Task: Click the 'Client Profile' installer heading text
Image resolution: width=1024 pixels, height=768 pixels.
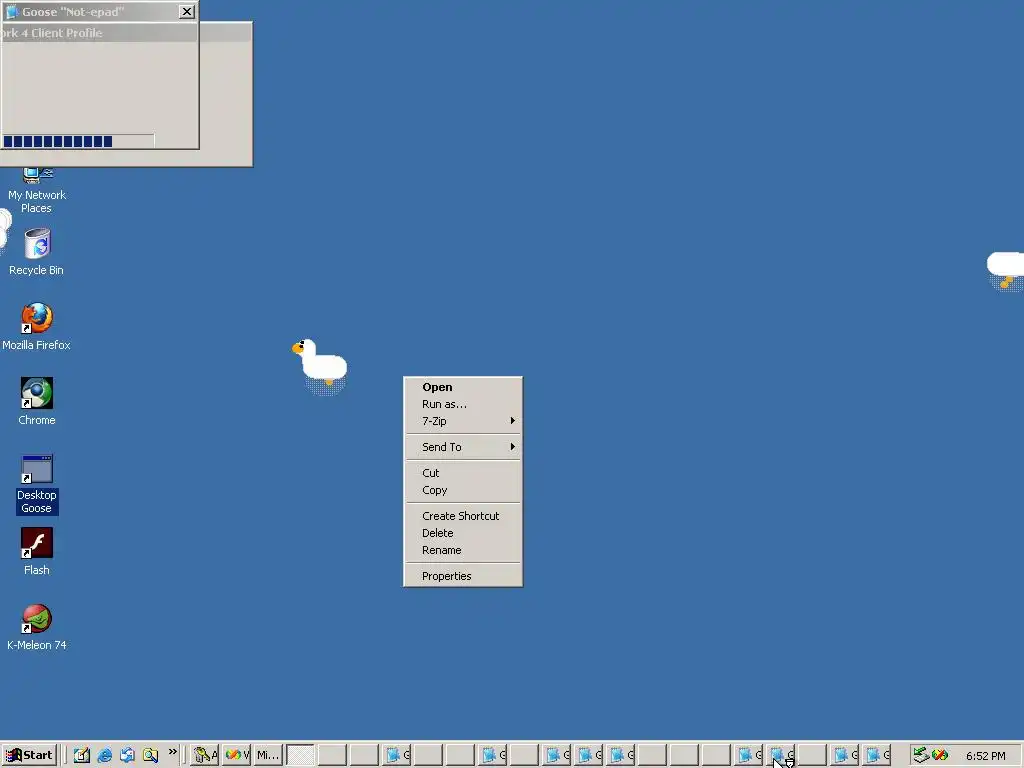Action: click(67, 33)
